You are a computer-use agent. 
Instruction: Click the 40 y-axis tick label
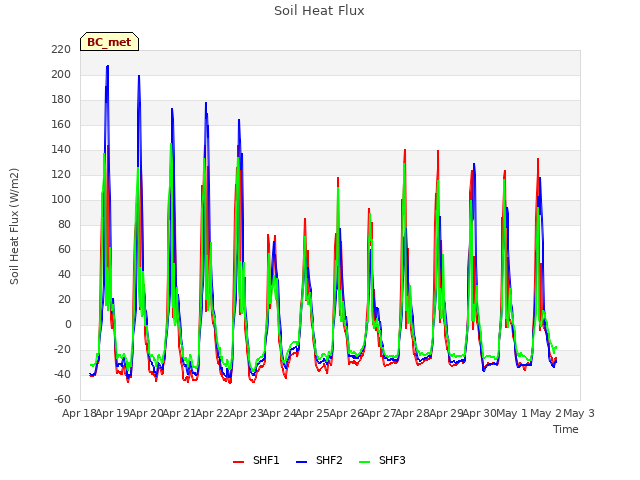[64, 275]
